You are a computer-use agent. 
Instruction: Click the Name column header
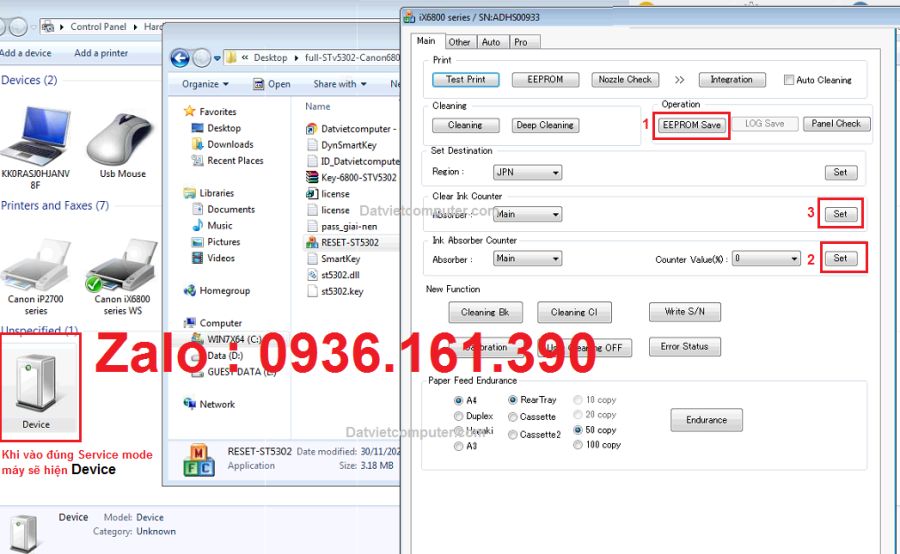click(x=317, y=106)
